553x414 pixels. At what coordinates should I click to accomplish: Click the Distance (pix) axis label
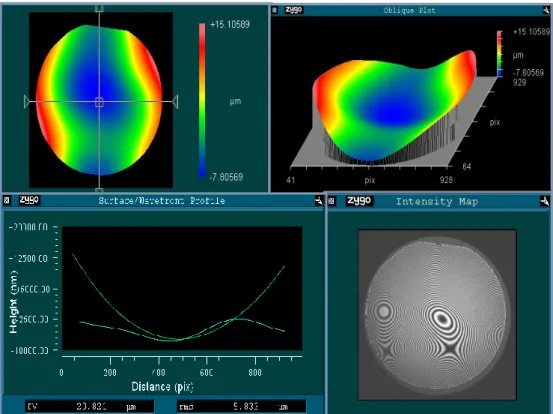click(x=162, y=387)
